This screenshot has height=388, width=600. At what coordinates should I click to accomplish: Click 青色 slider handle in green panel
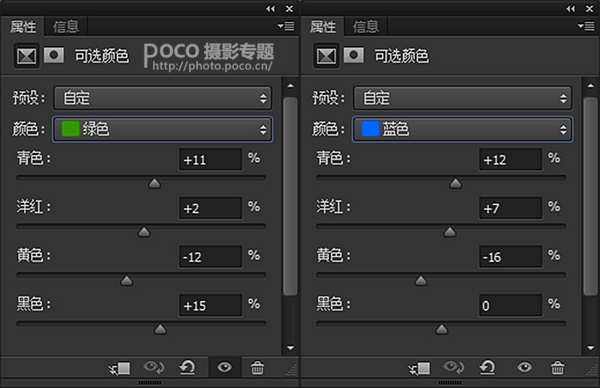tap(155, 183)
